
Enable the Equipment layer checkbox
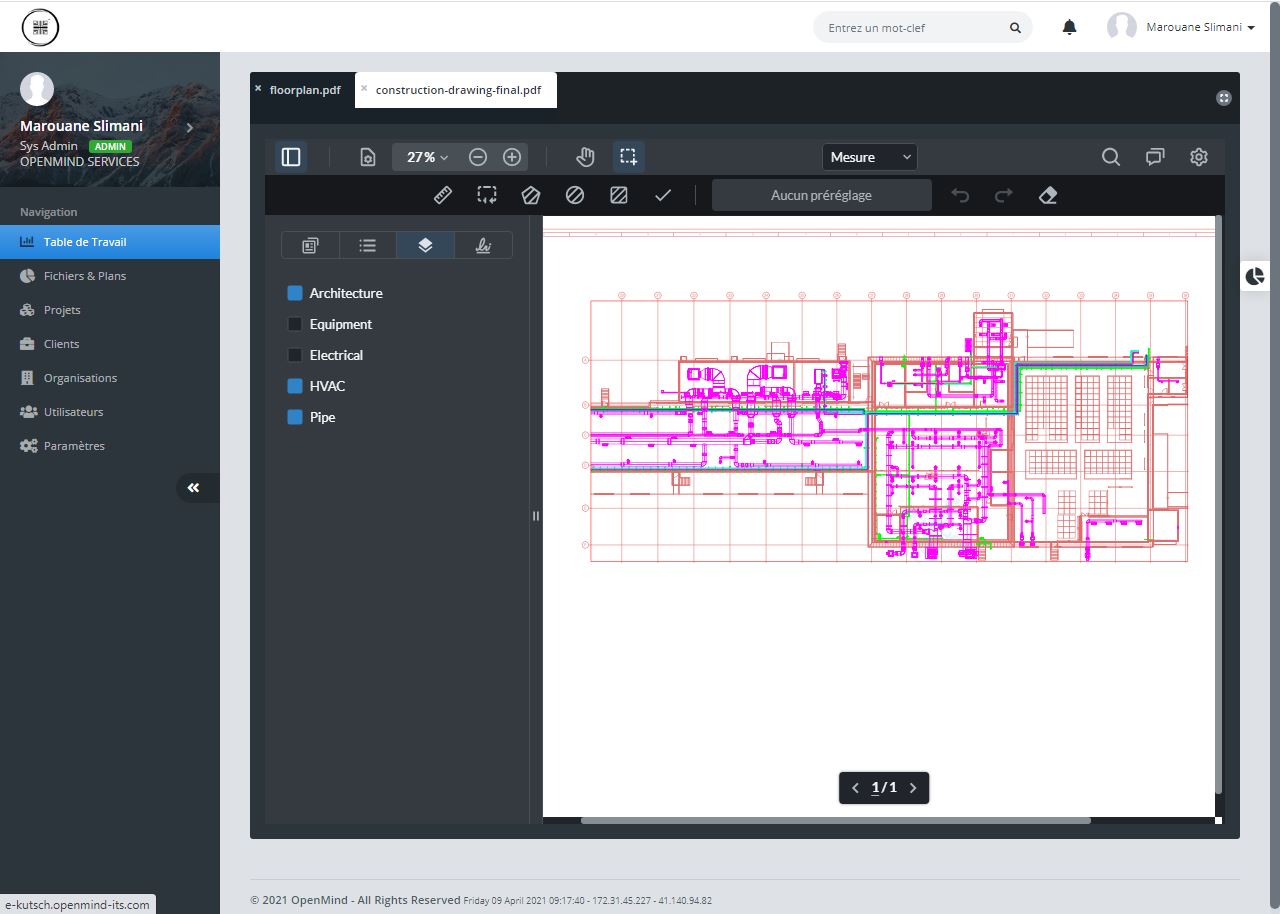(295, 324)
